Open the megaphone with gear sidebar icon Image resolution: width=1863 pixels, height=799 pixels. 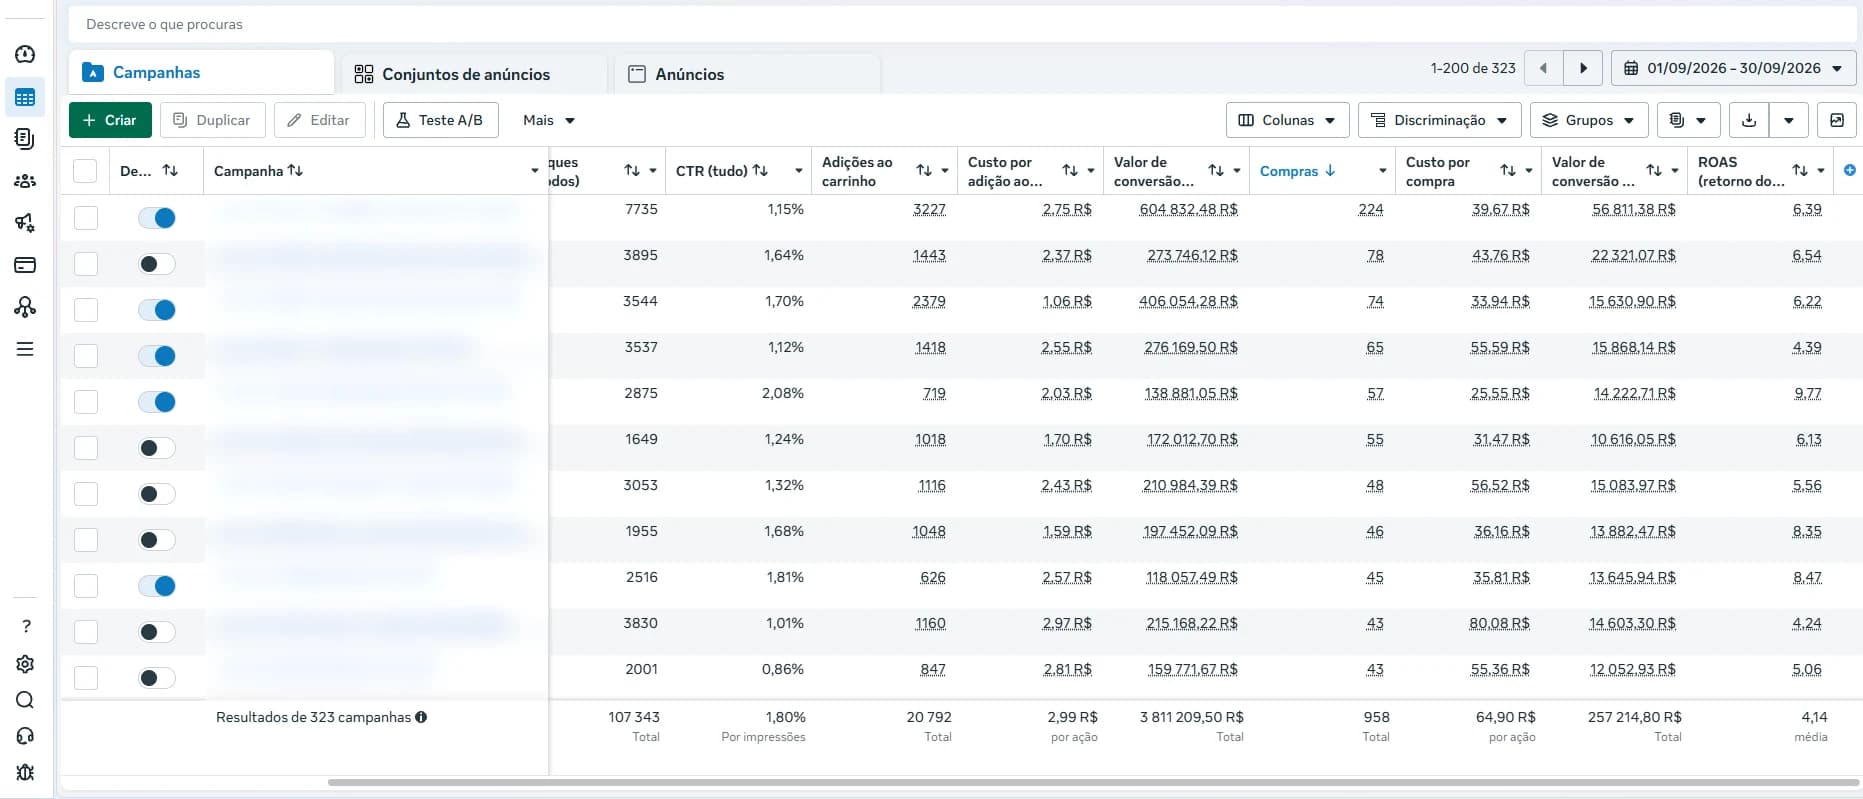click(x=25, y=223)
